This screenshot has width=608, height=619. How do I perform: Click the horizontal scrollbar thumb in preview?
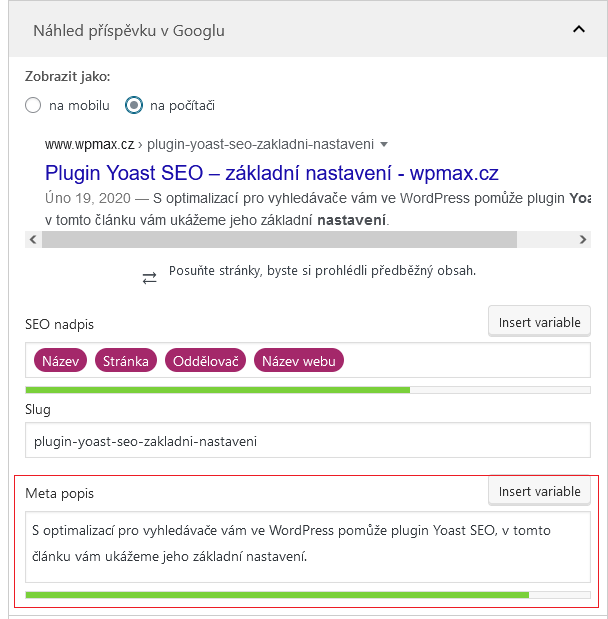[279, 240]
